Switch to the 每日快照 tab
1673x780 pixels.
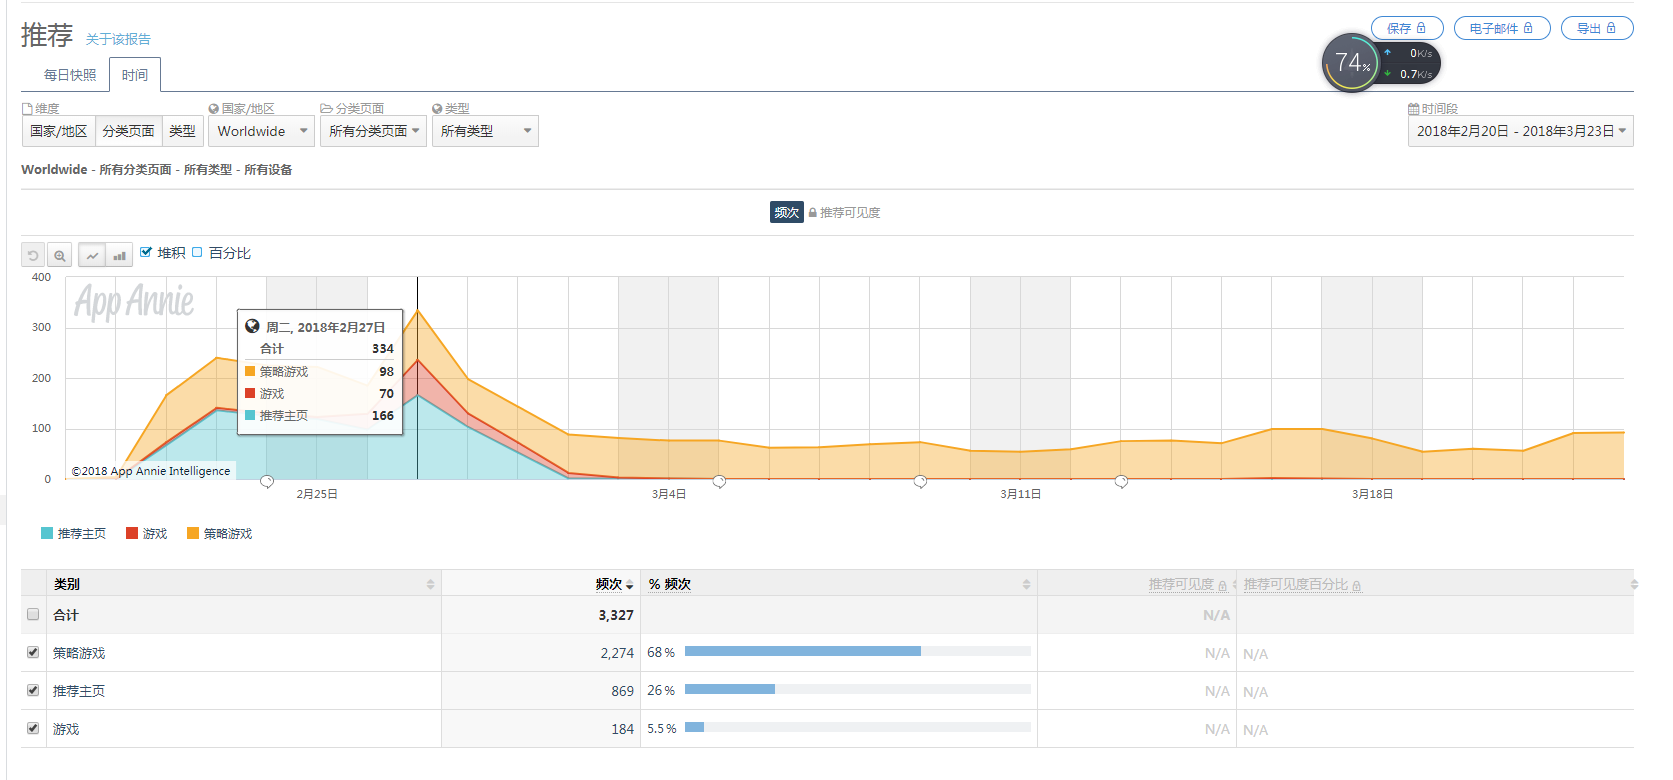point(70,75)
